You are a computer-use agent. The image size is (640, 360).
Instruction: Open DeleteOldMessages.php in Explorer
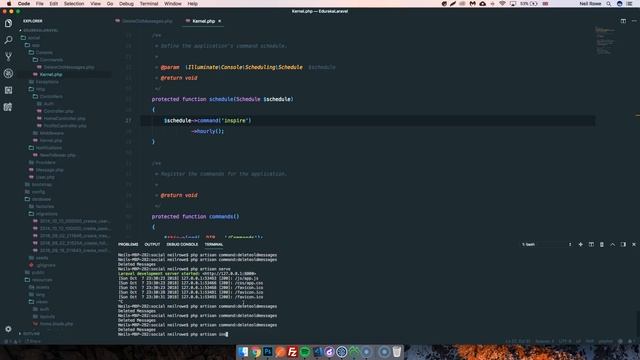[69, 67]
